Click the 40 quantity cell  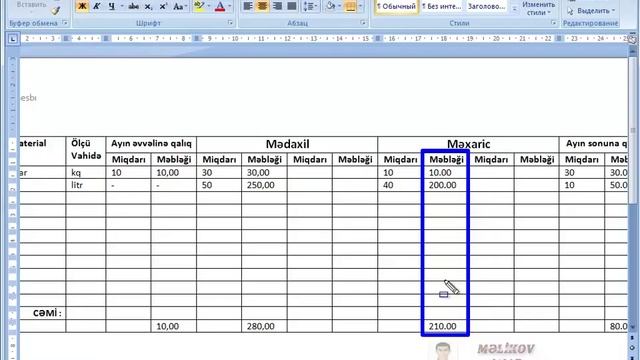click(x=400, y=185)
